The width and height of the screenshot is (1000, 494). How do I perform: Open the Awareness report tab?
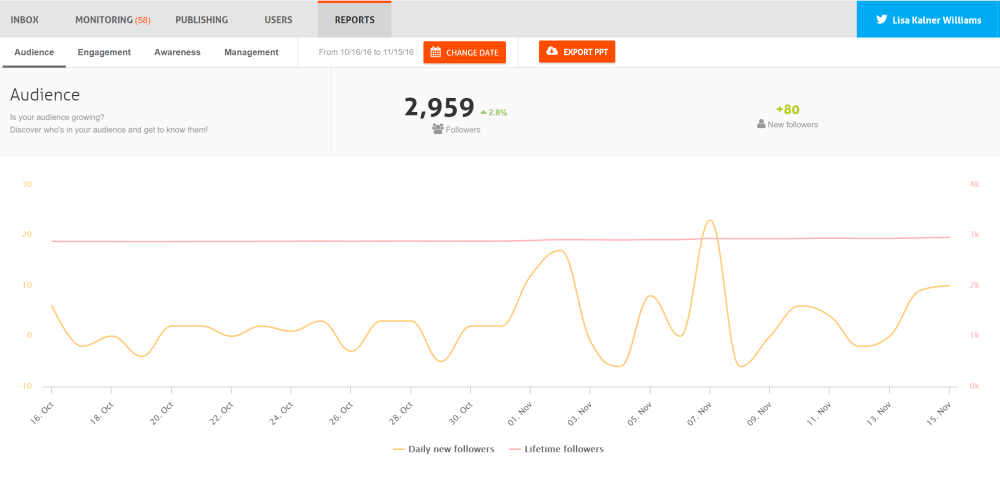coord(177,53)
